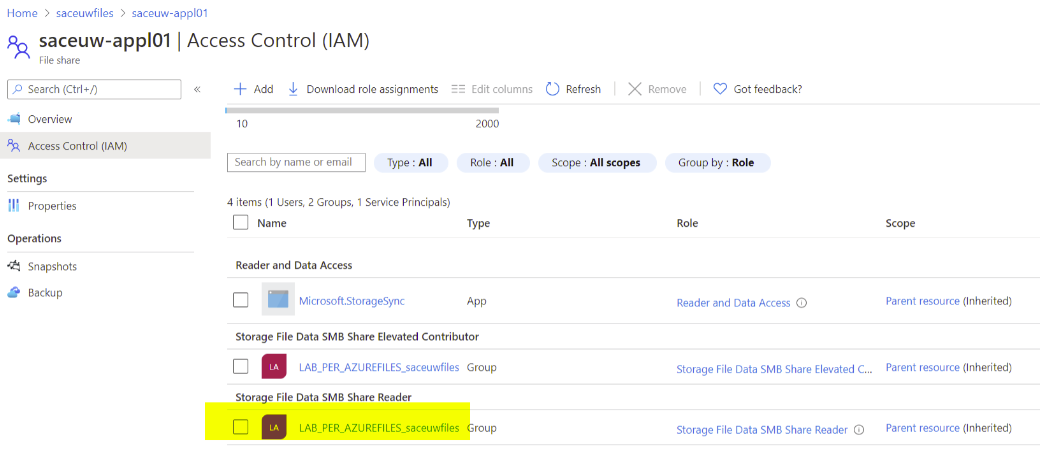
Task: Open LAB_PER_AZUREFILES_saceuwfiles in SMB Share Reader row
Action: pyautogui.click(x=379, y=428)
